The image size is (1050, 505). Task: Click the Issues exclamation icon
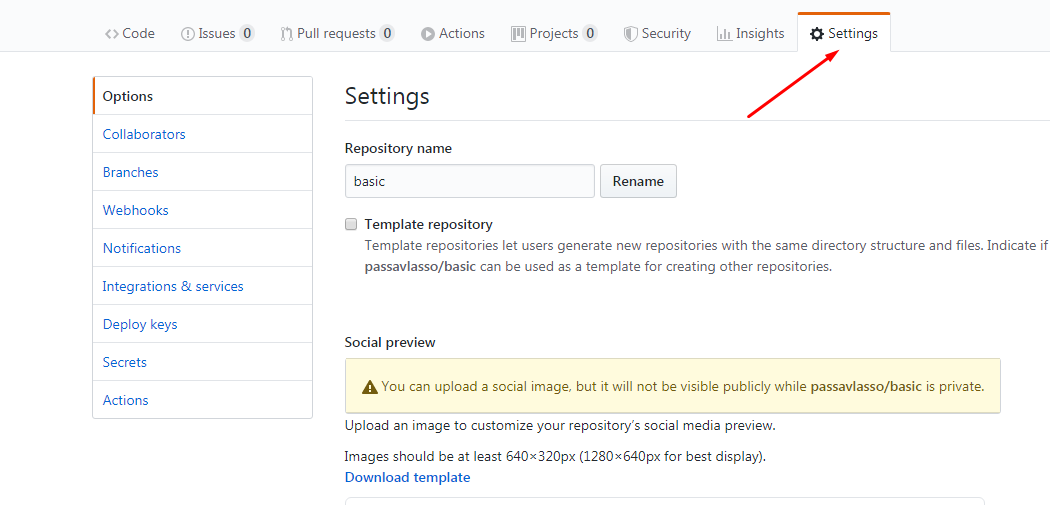(187, 34)
